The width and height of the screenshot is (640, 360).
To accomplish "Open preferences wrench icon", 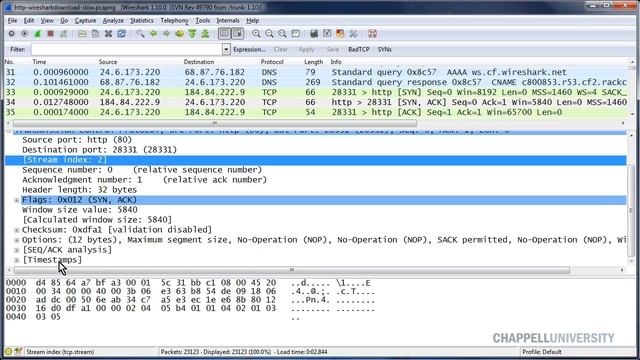I will click(353, 34).
